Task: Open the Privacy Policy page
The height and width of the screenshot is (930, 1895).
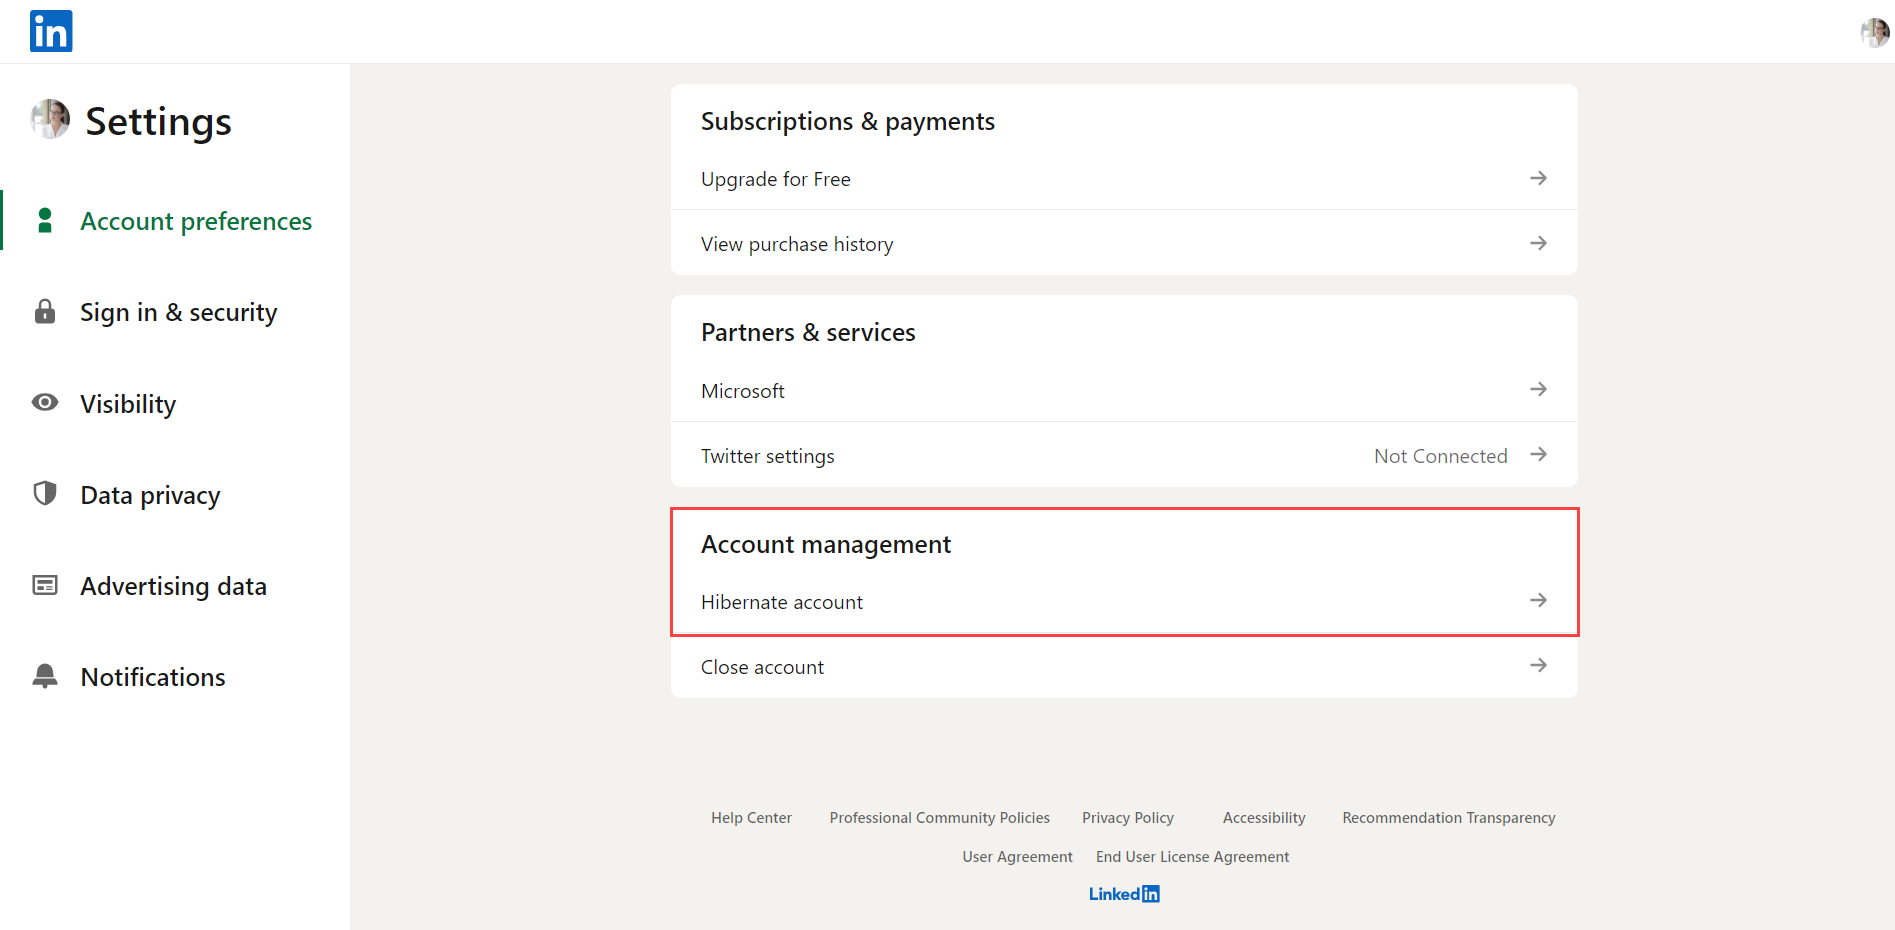Action: tap(1127, 817)
